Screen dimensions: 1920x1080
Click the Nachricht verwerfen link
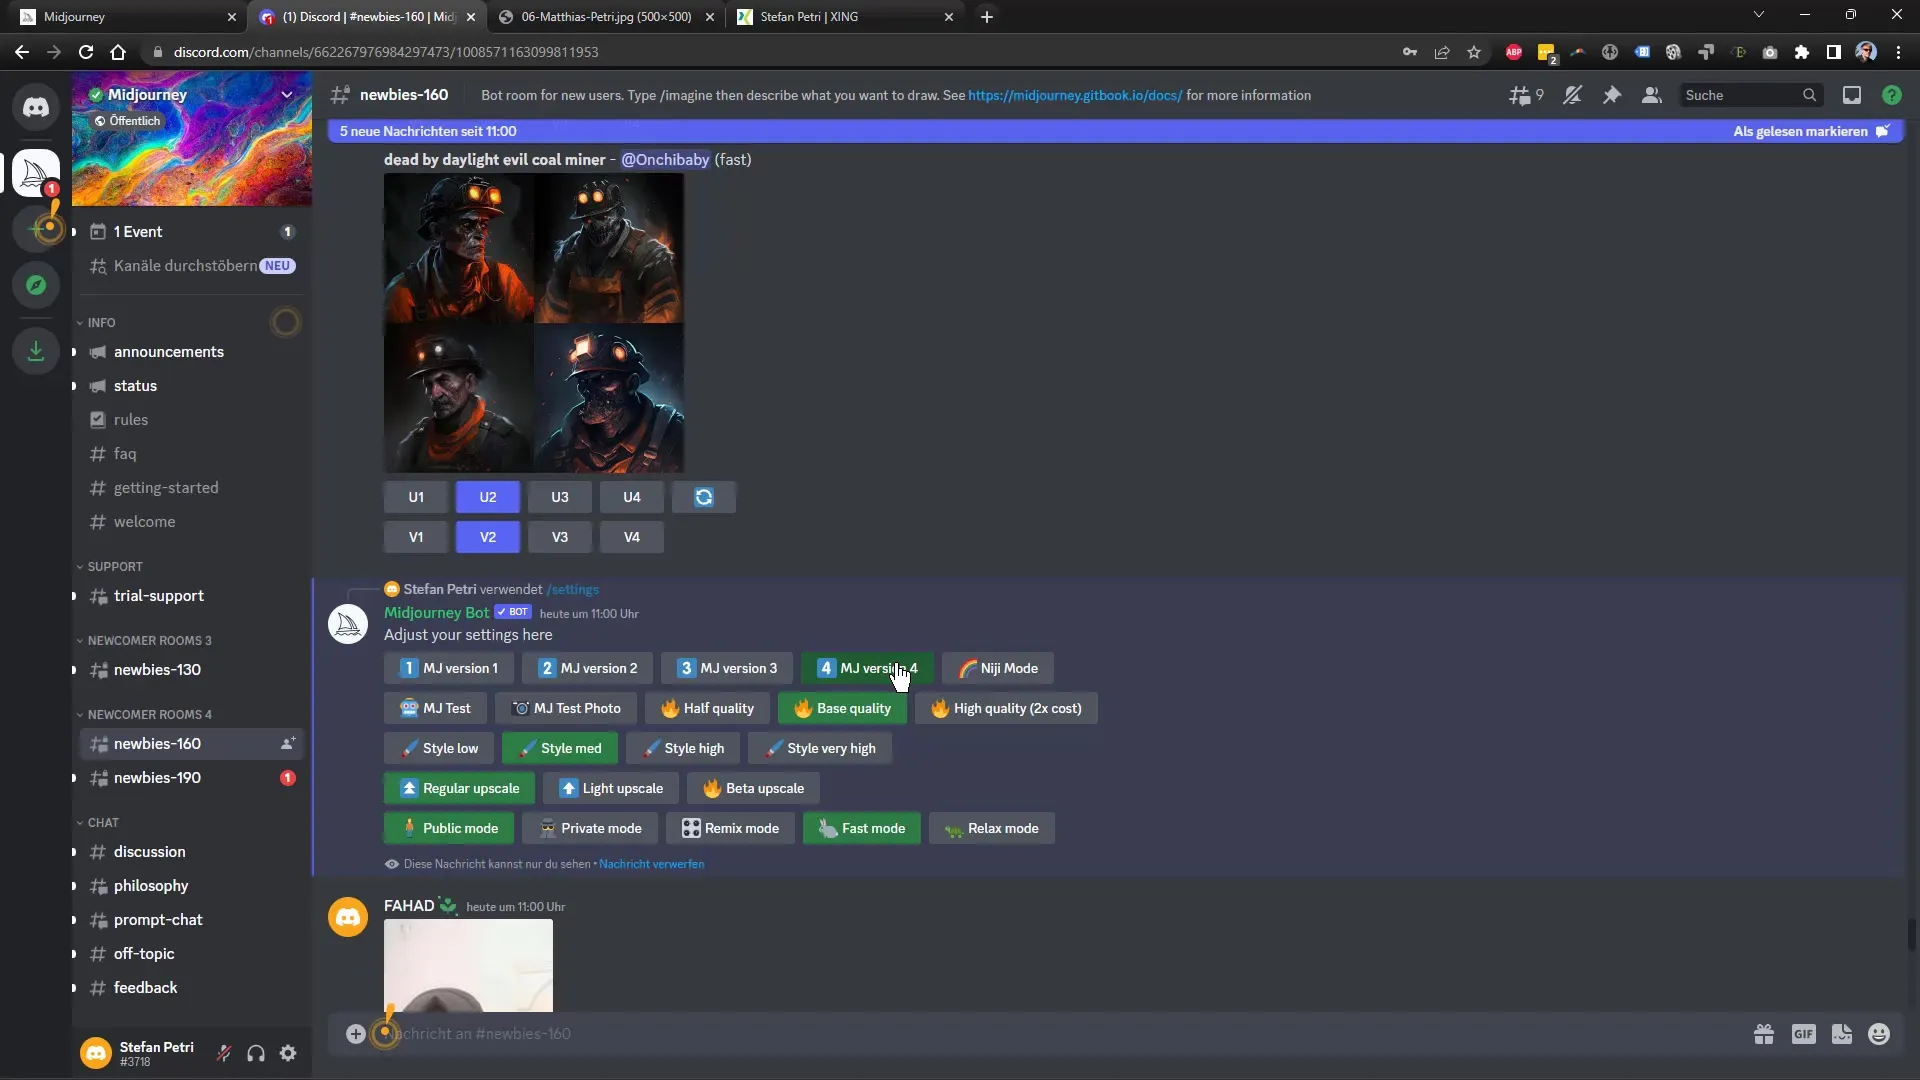651,864
